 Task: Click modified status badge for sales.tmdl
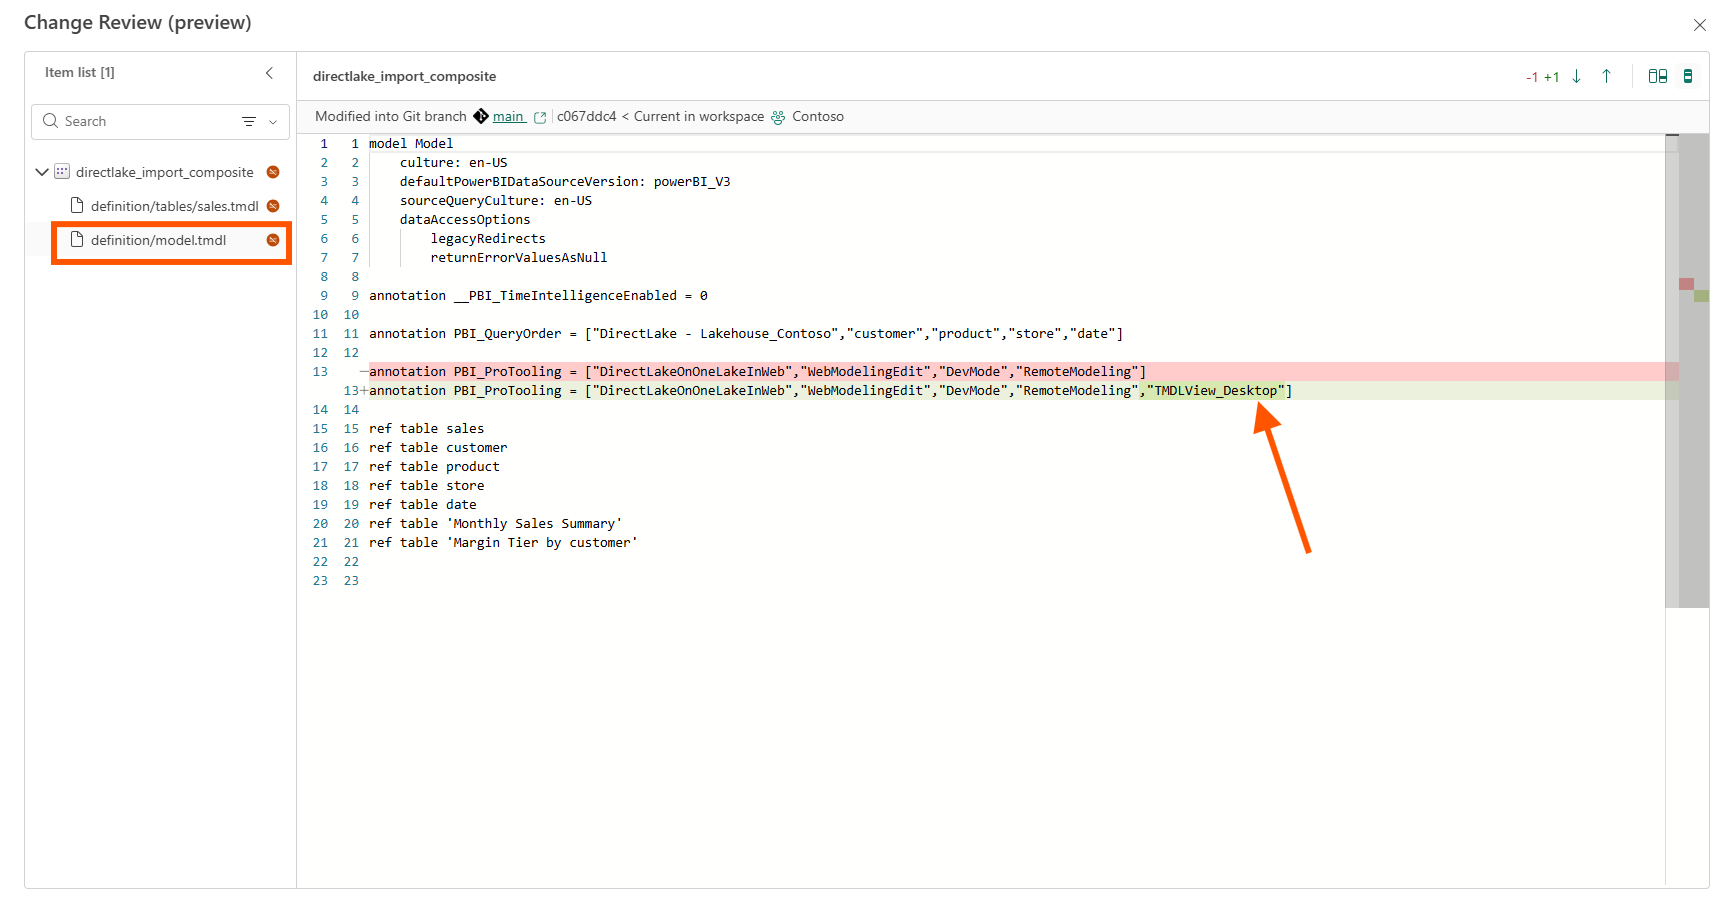pyautogui.click(x=273, y=206)
